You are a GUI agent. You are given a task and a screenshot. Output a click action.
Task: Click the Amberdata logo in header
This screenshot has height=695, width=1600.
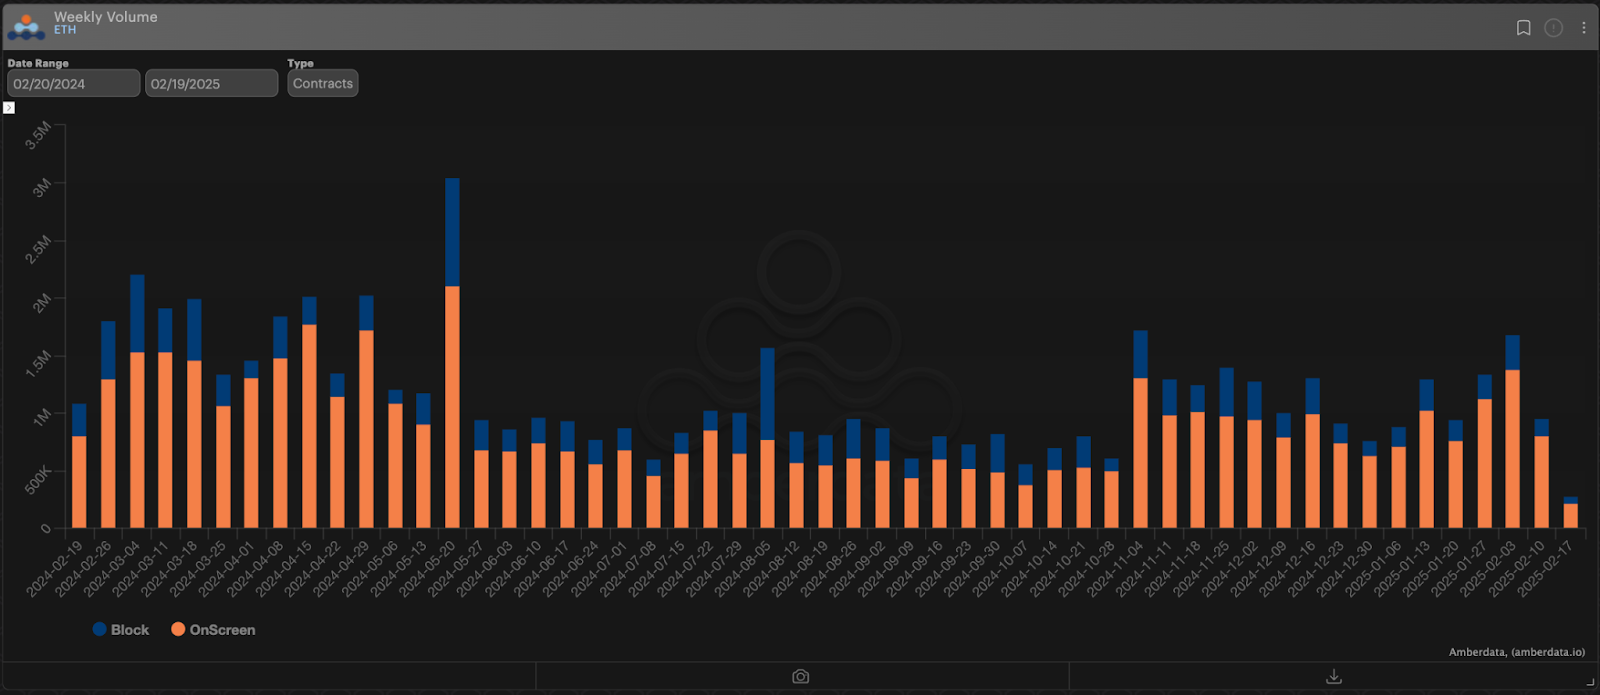pyautogui.click(x=26, y=26)
